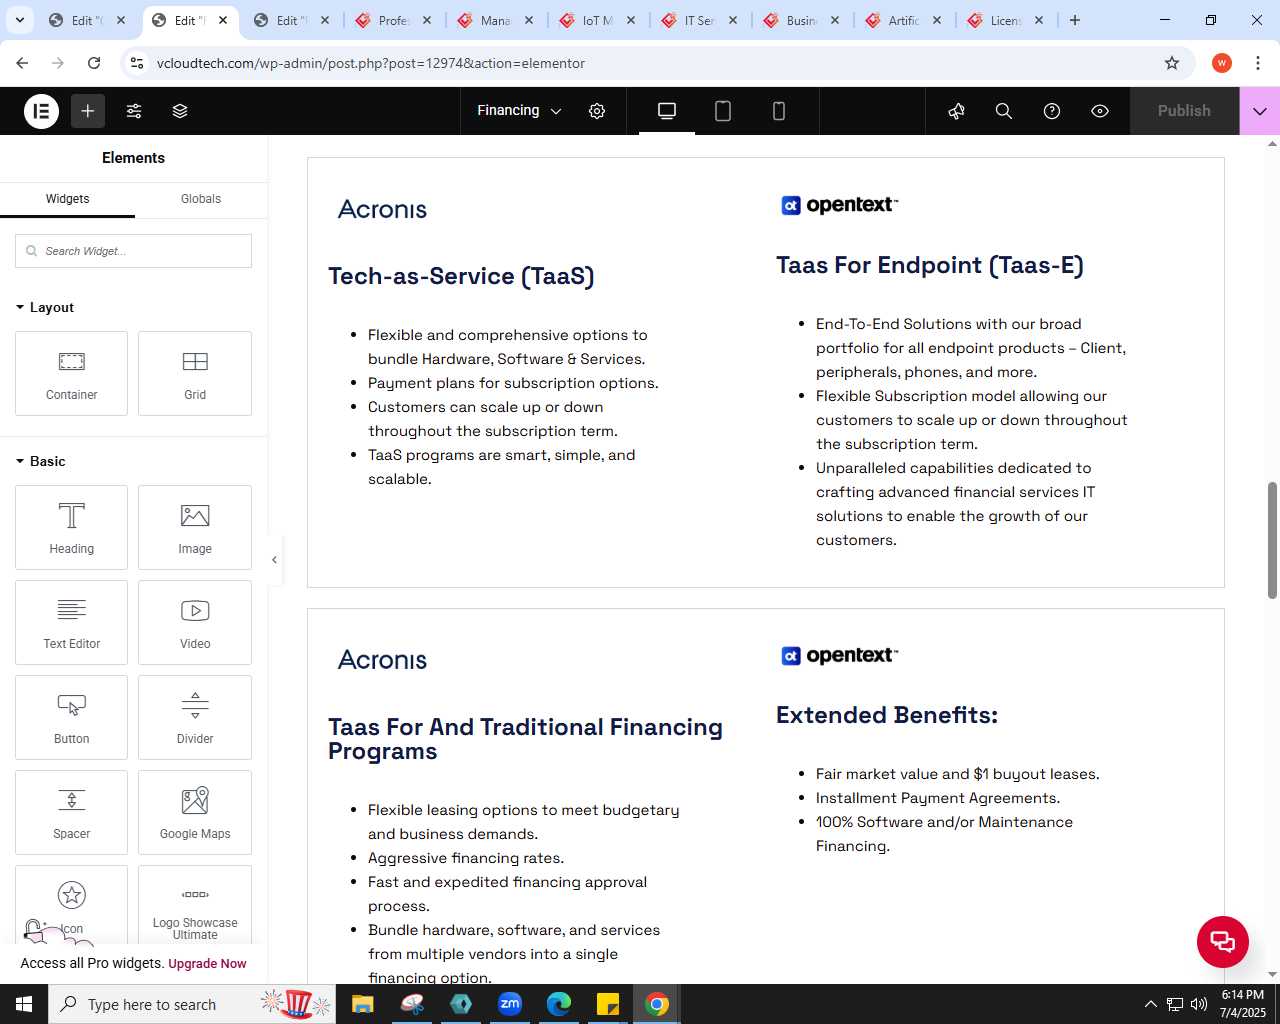The height and width of the screenshot is (1024, 1280).
Task: Bookmark this page with star icon
Action: tap(1172, 63)
